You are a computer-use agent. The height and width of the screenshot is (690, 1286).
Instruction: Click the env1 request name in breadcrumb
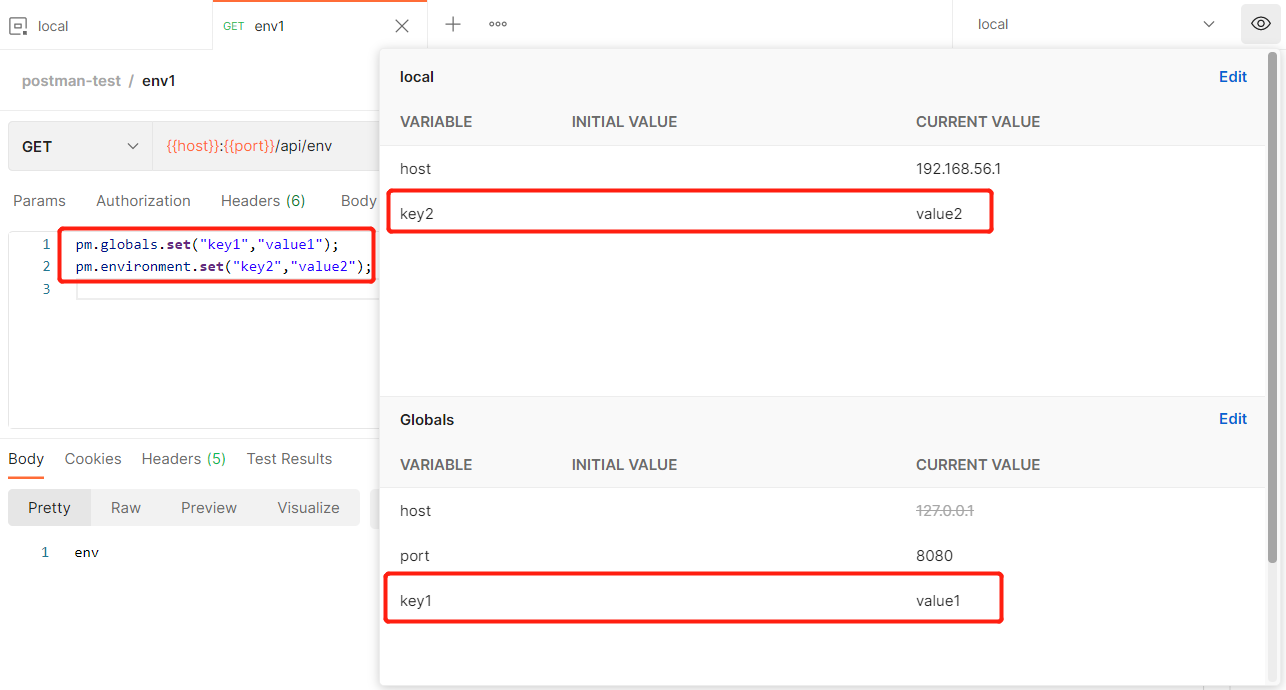159,81
